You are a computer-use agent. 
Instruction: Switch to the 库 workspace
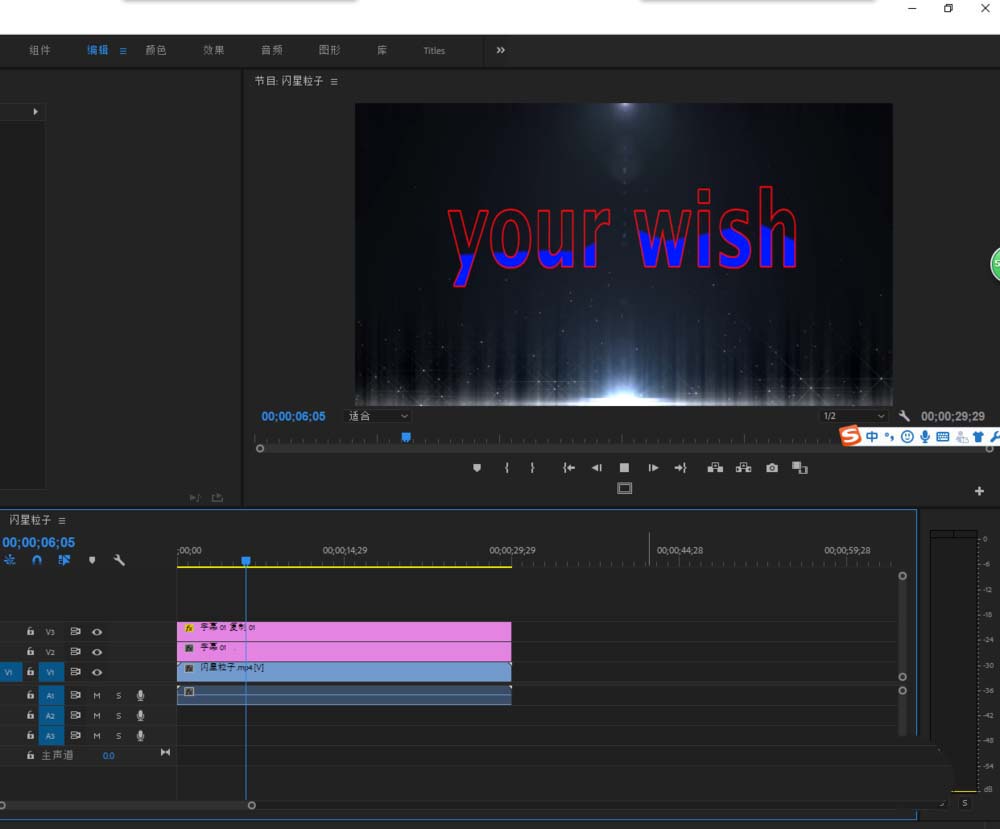click(x=382, y=50)
